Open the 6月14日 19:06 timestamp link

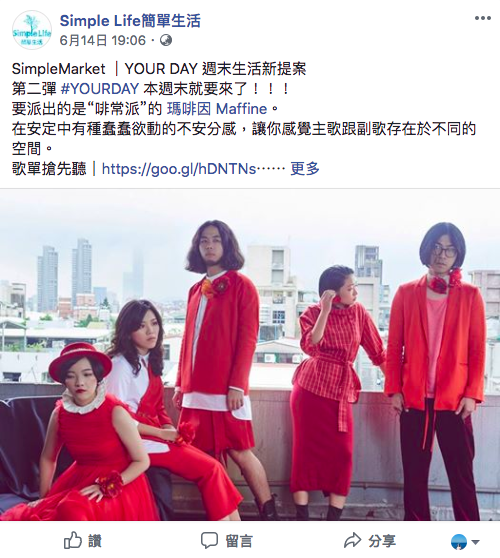click(x=102, y=40)
